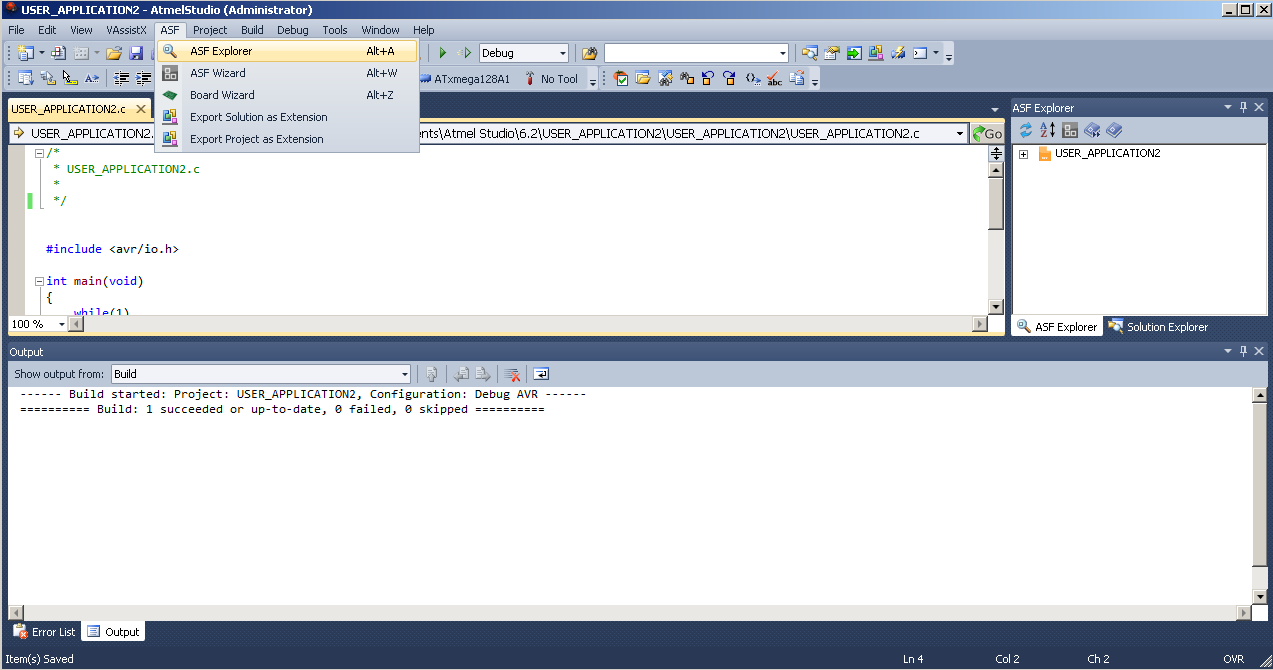Click the green arrow window icon in top toolbar
Screen dimensions: 1273x670
[854, 53]
